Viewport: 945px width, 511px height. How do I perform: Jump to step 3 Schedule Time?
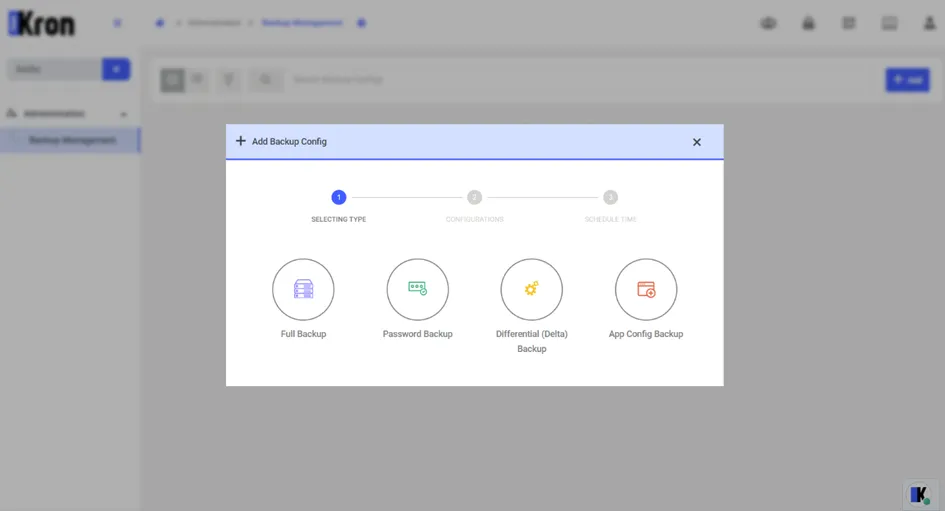tap(611, 197)
